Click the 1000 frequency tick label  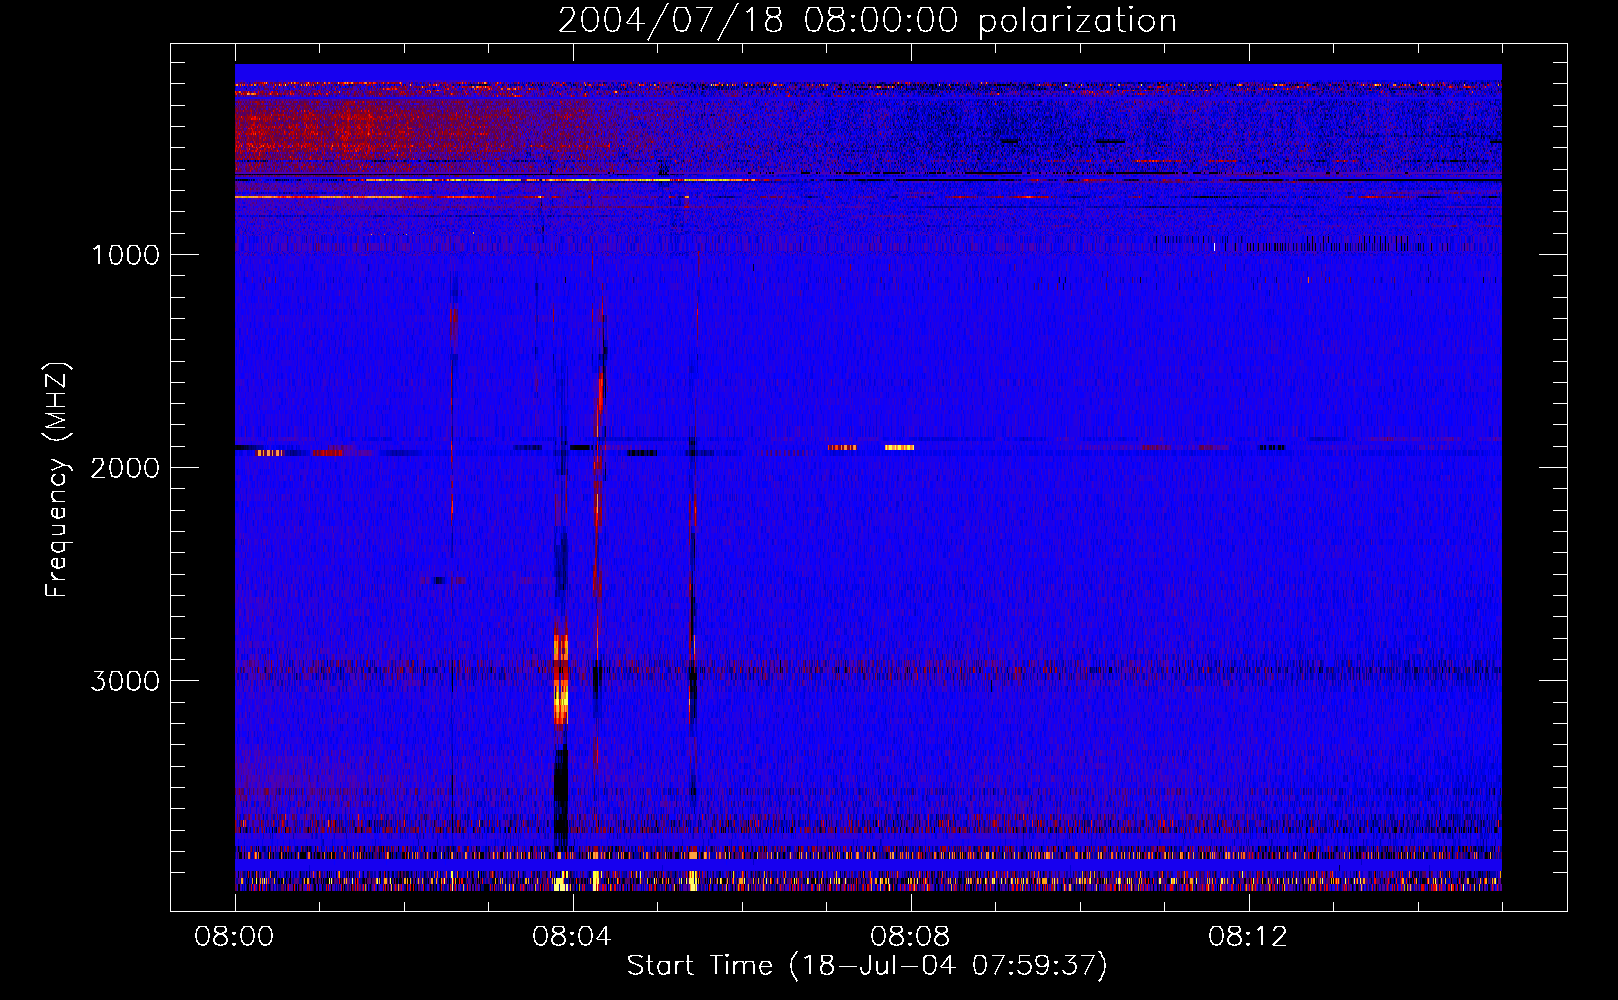tap(126, 255)
